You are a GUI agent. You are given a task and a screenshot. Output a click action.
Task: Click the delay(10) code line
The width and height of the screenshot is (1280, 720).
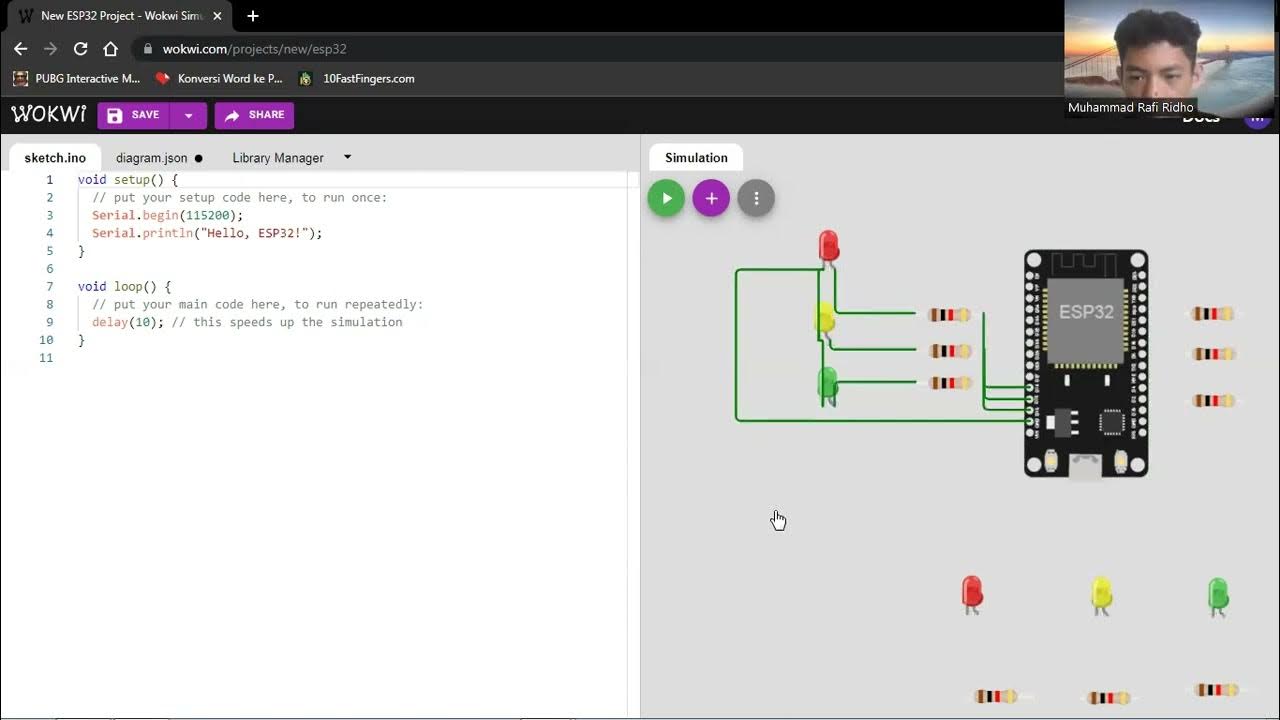247,322
